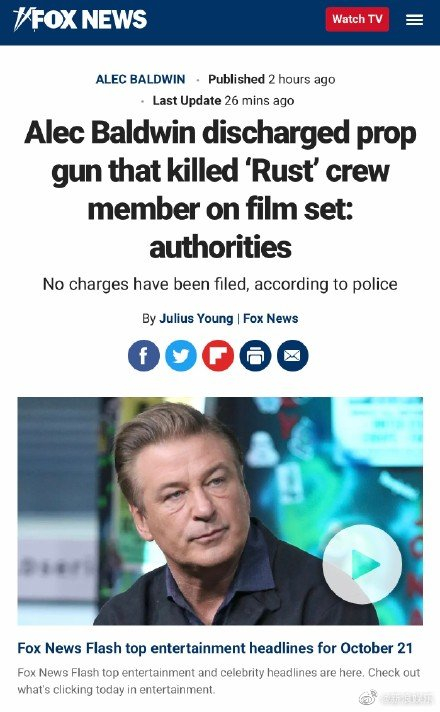Open the hamburger menu icon

coord(414,20)
